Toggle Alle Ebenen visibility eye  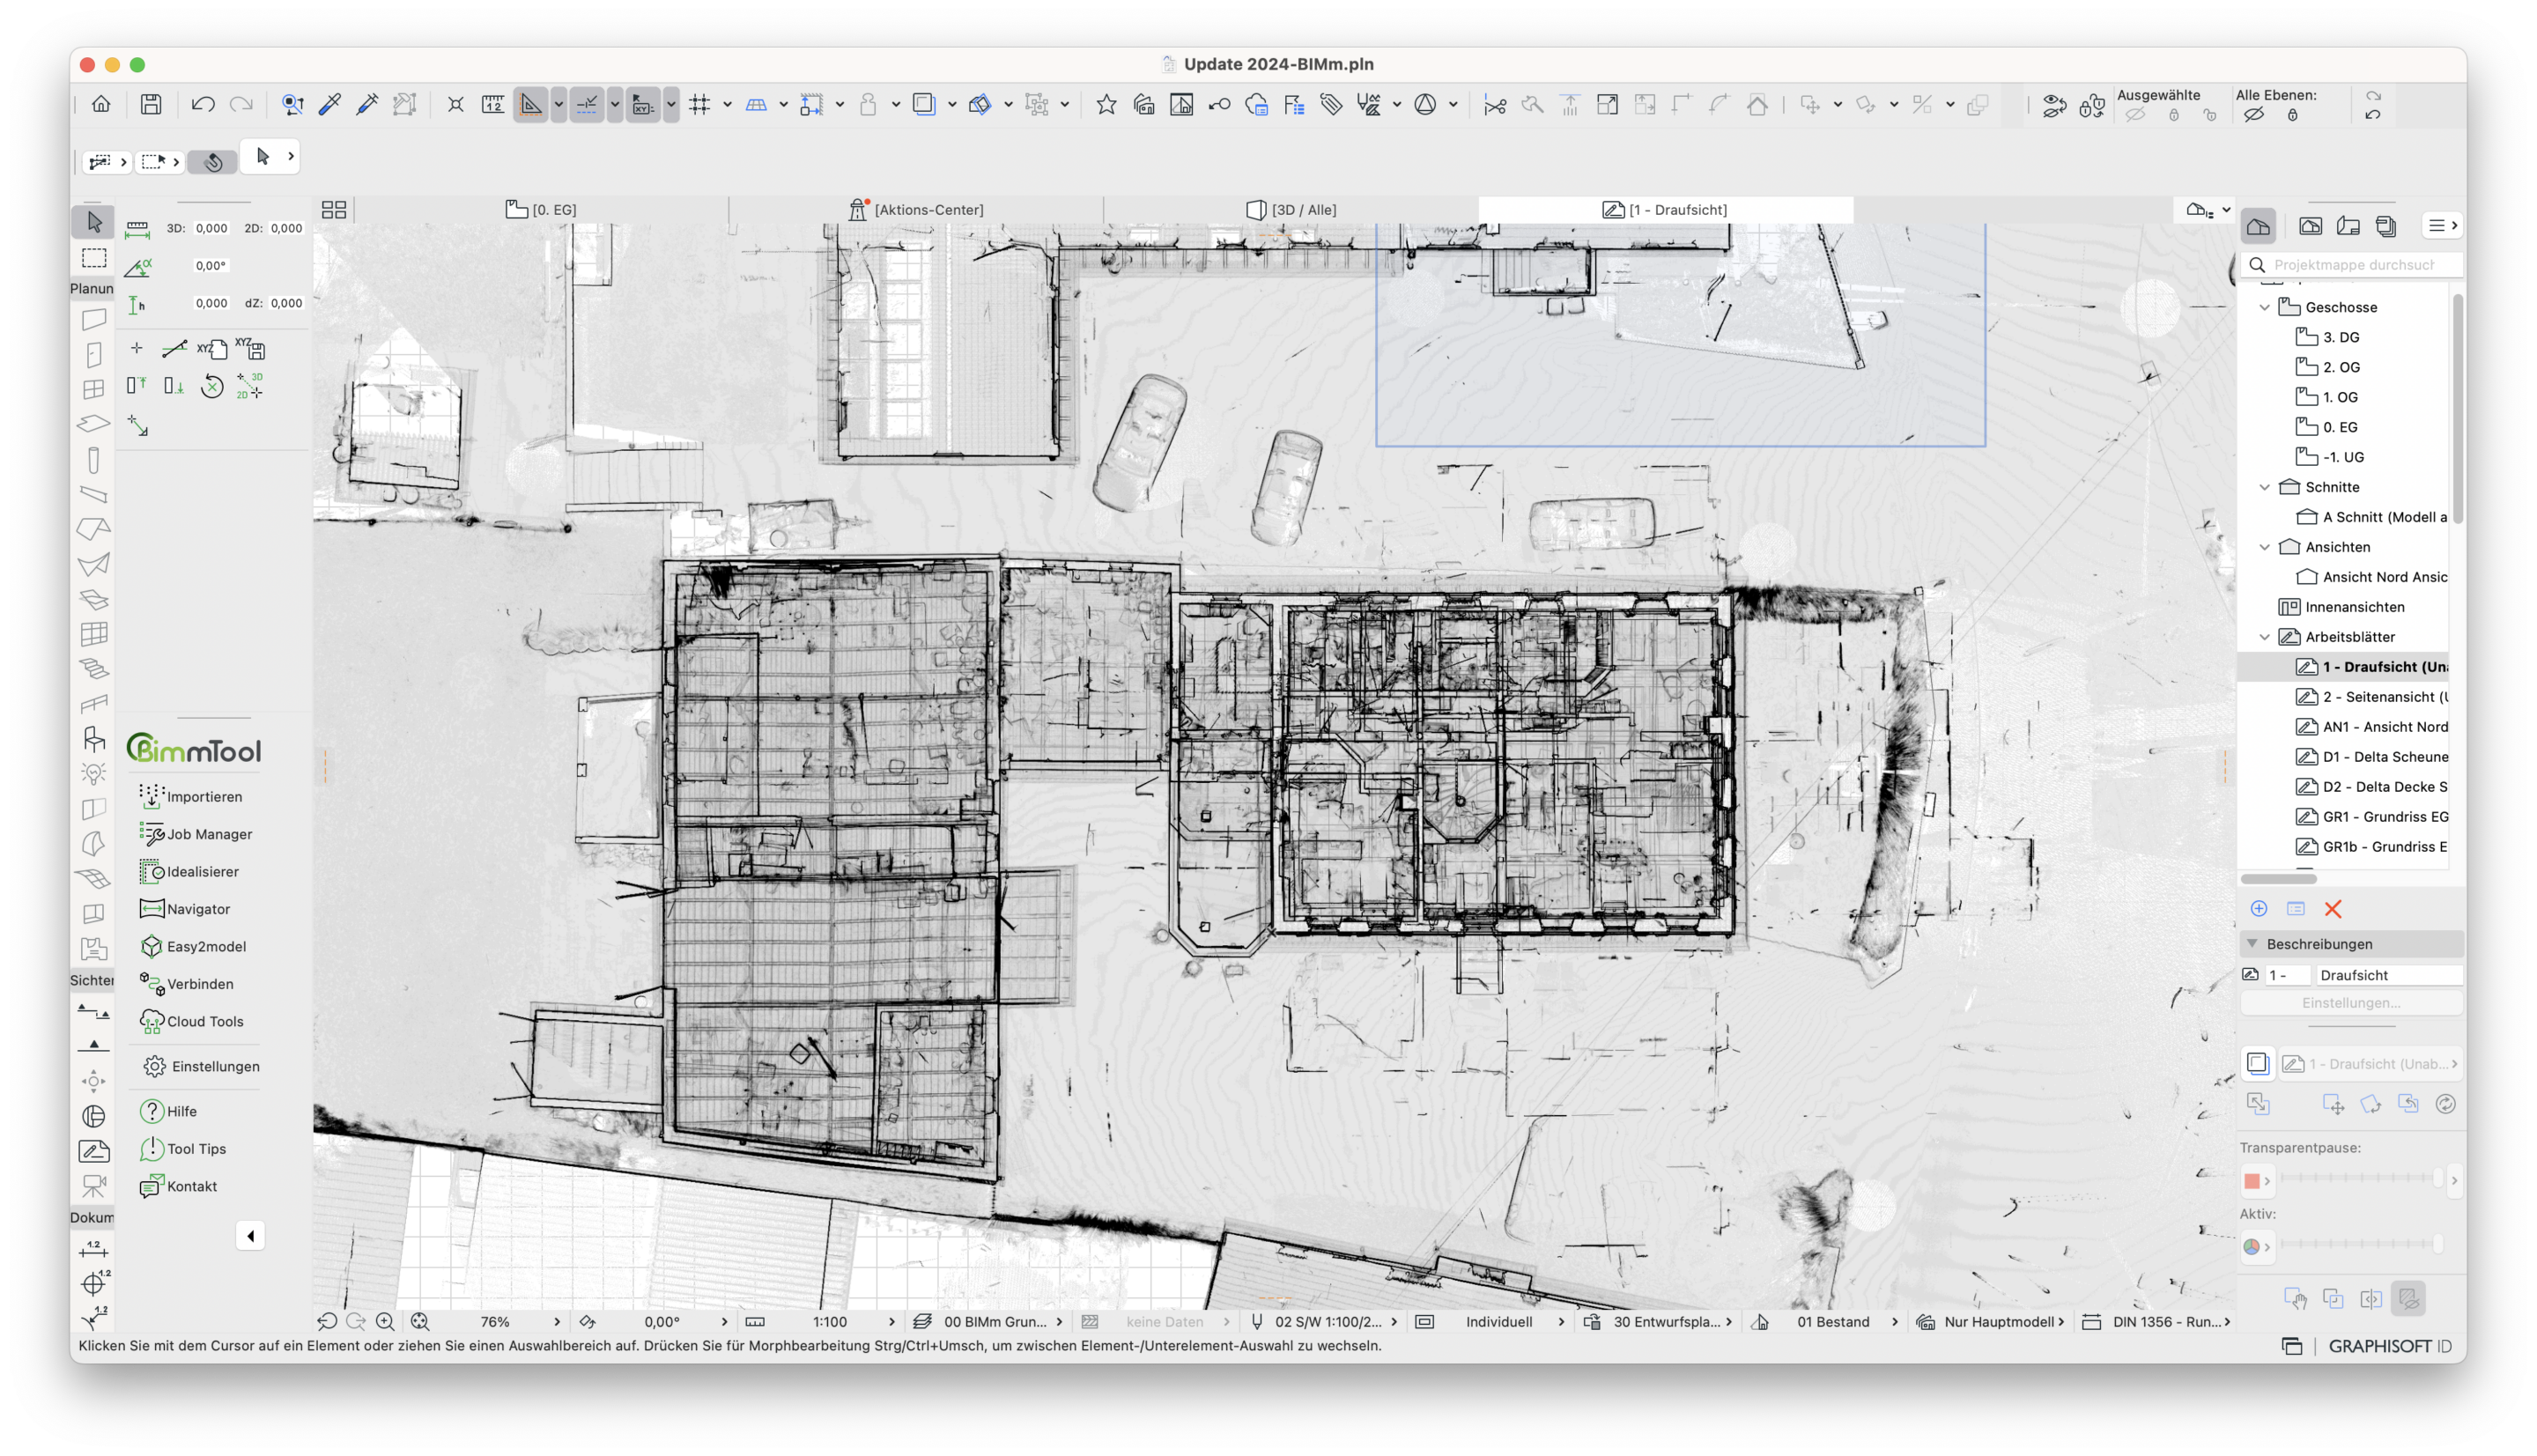2254,115
